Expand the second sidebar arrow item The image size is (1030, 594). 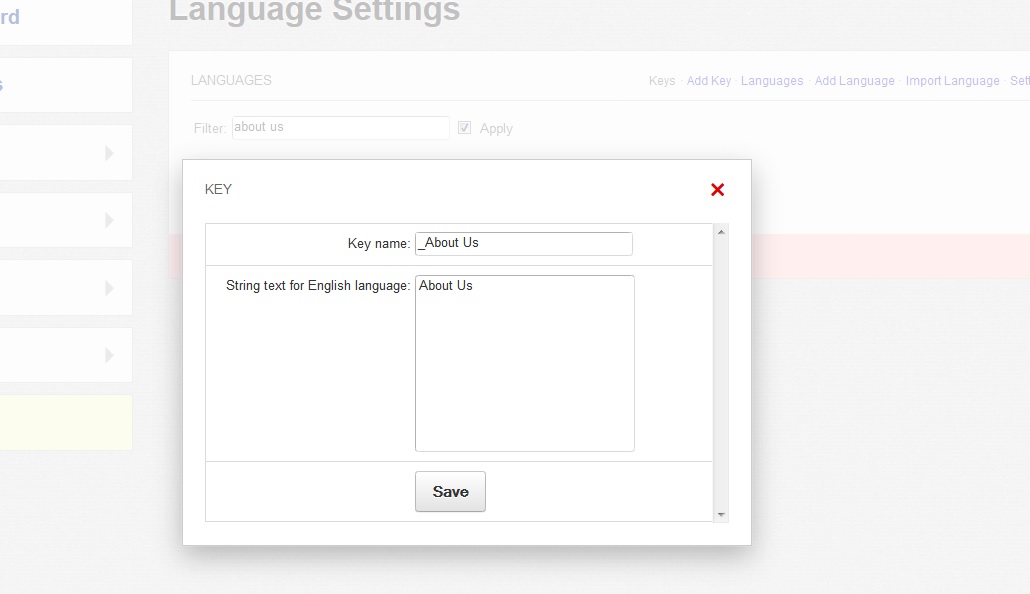109,220
